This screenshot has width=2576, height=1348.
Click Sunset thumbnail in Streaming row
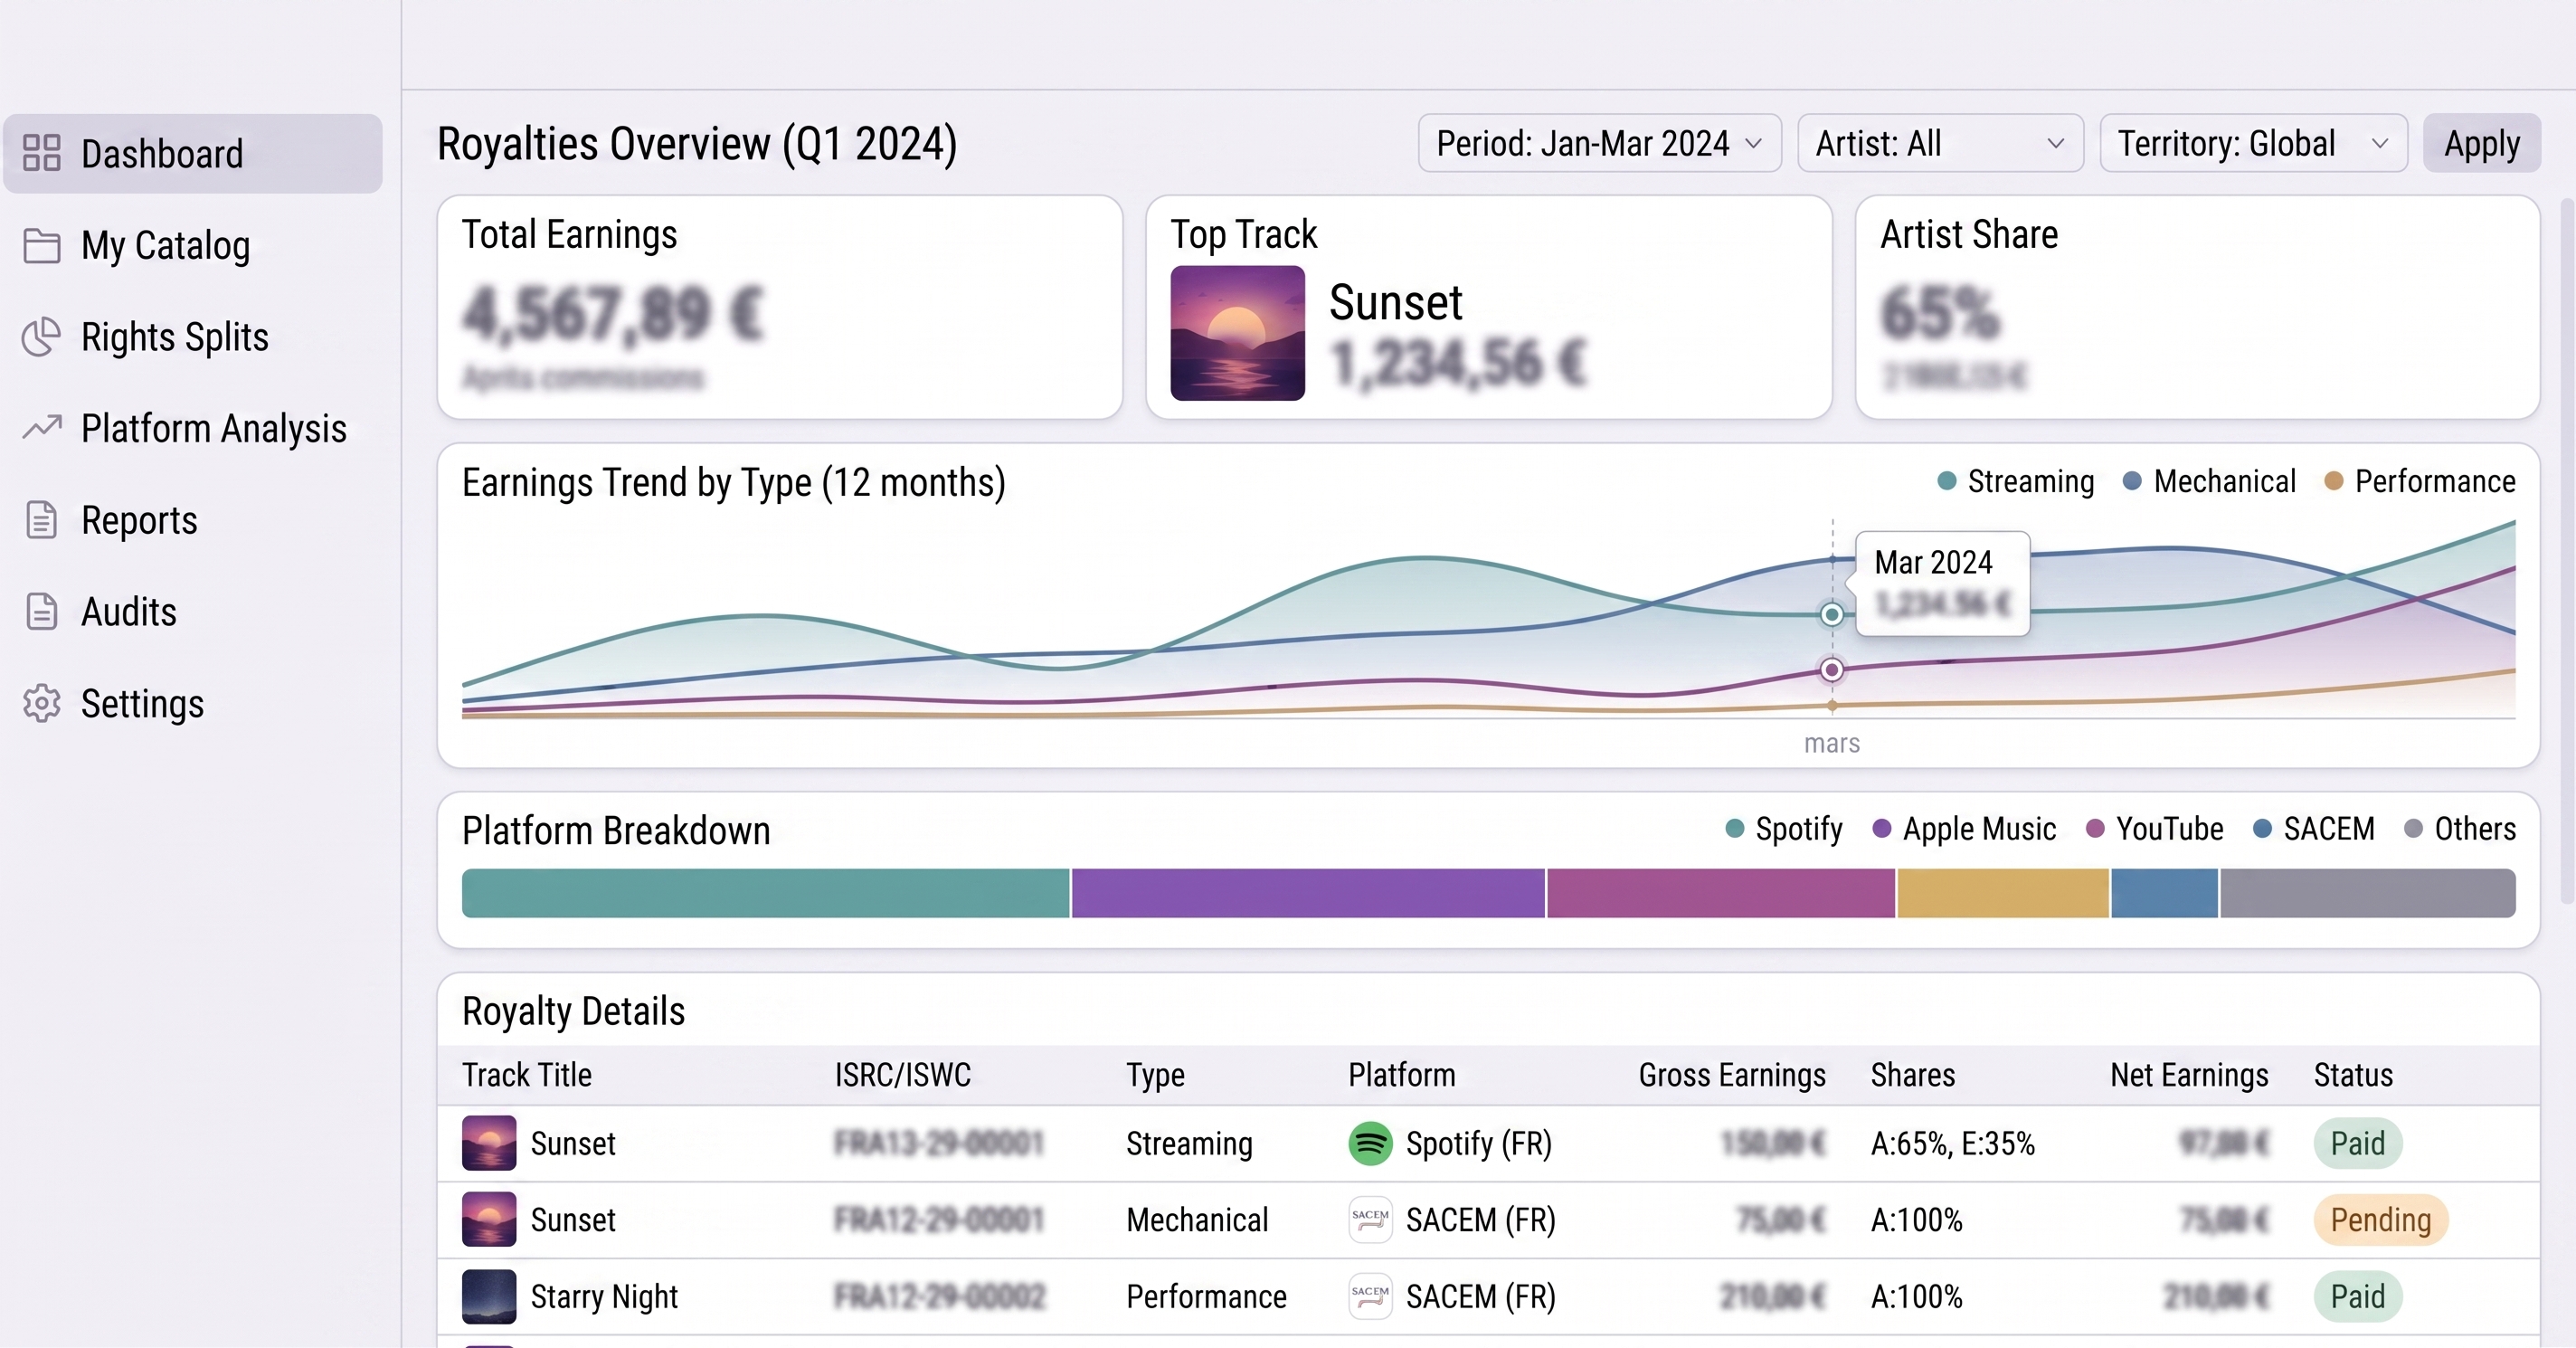[489, 1143]
